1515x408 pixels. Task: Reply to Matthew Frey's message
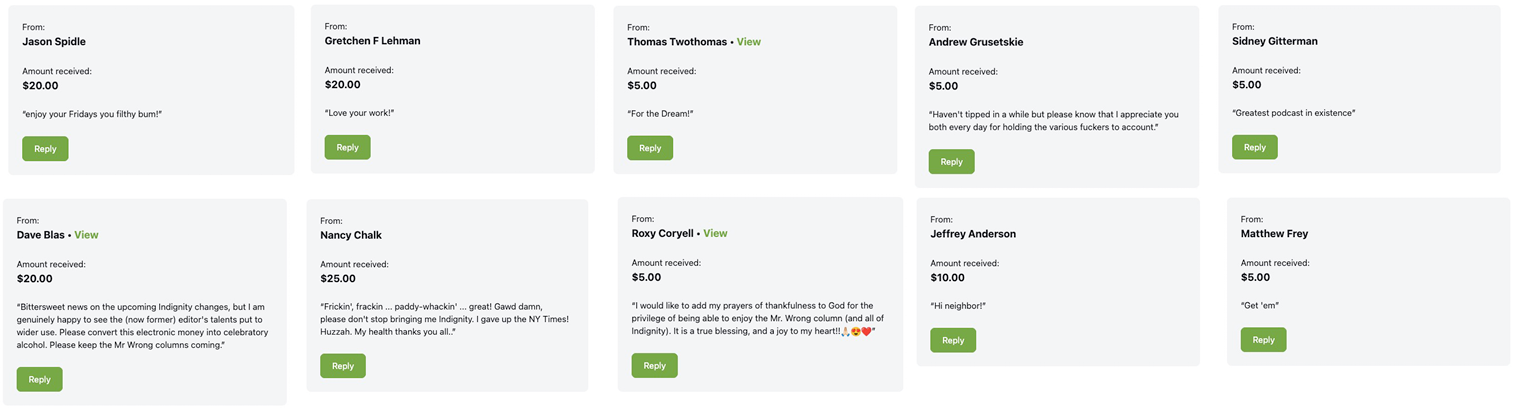[x=1263, y=340]
